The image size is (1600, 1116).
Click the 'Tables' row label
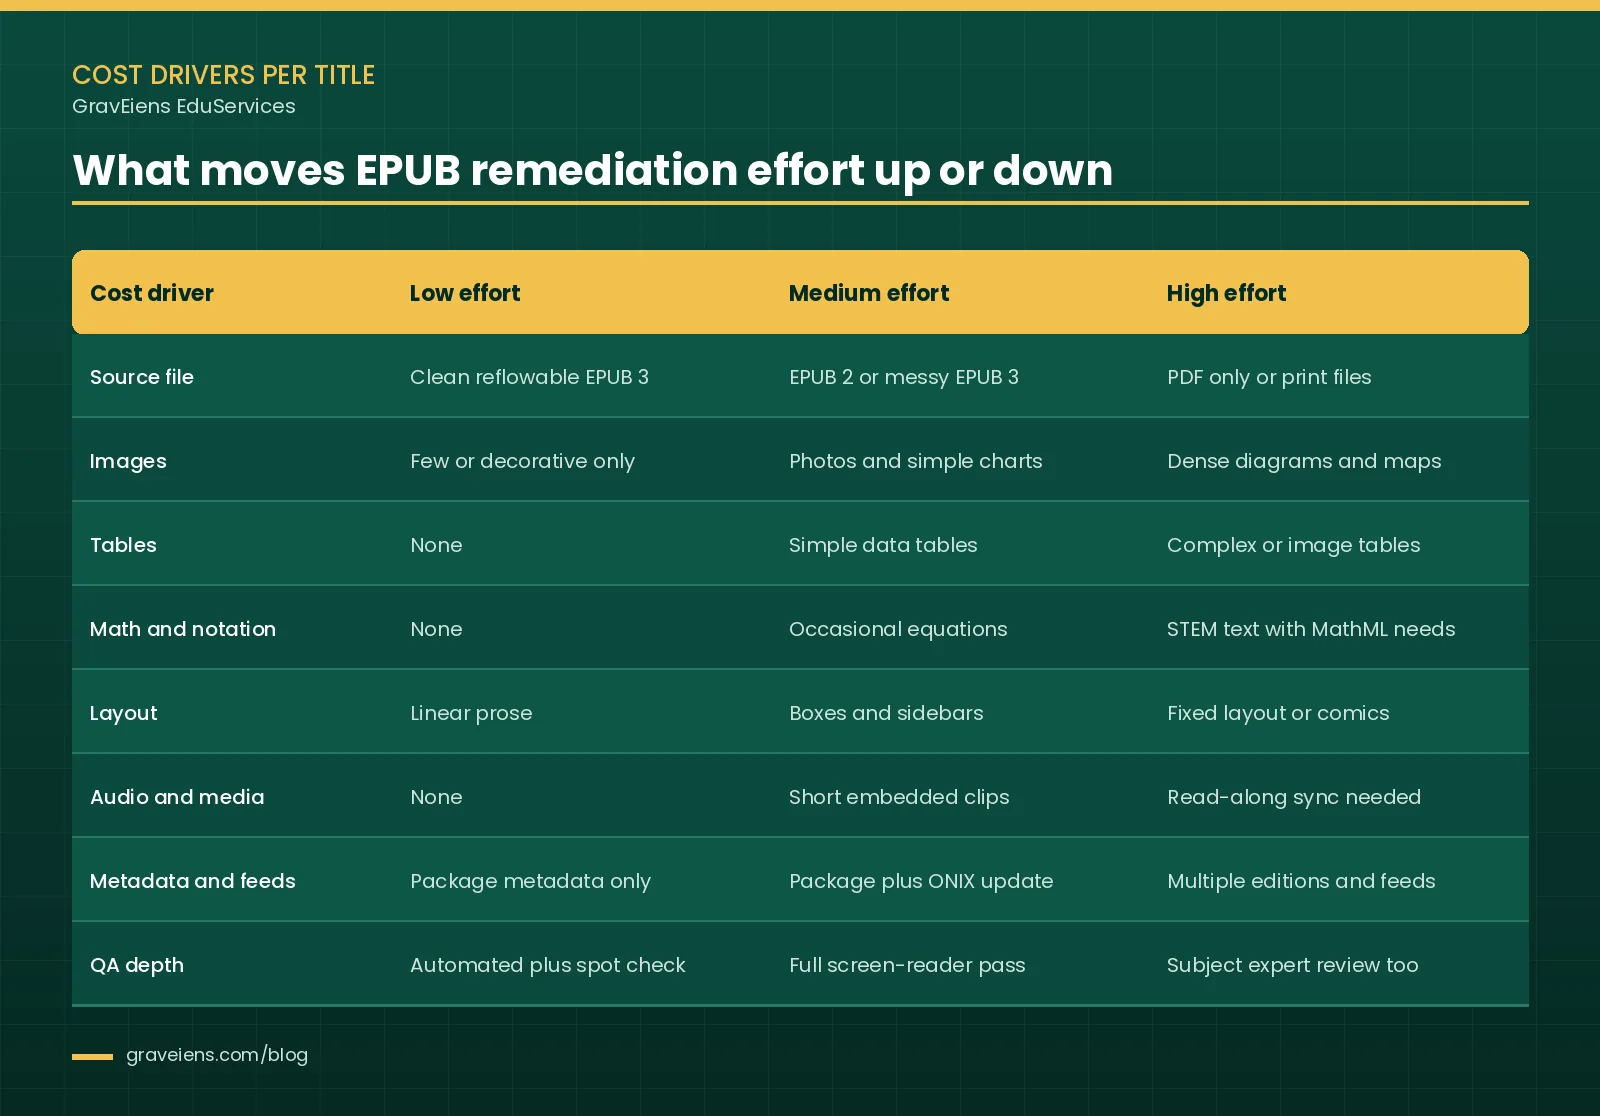(x=123, y=545)
